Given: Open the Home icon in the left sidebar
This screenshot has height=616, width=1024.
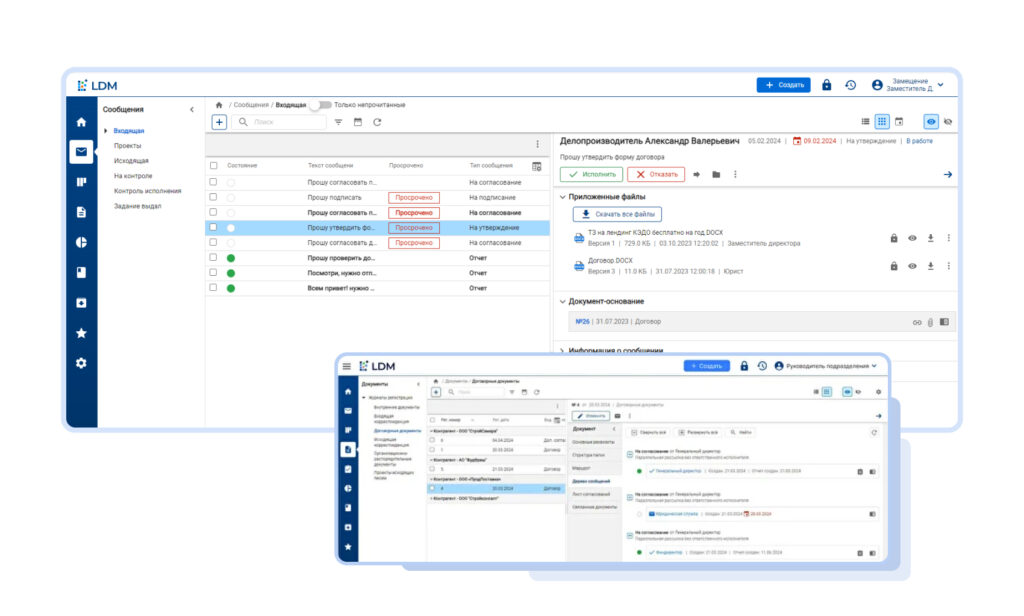Looking at the screenshot, I should pyautogui.click(x=81, y=122).
